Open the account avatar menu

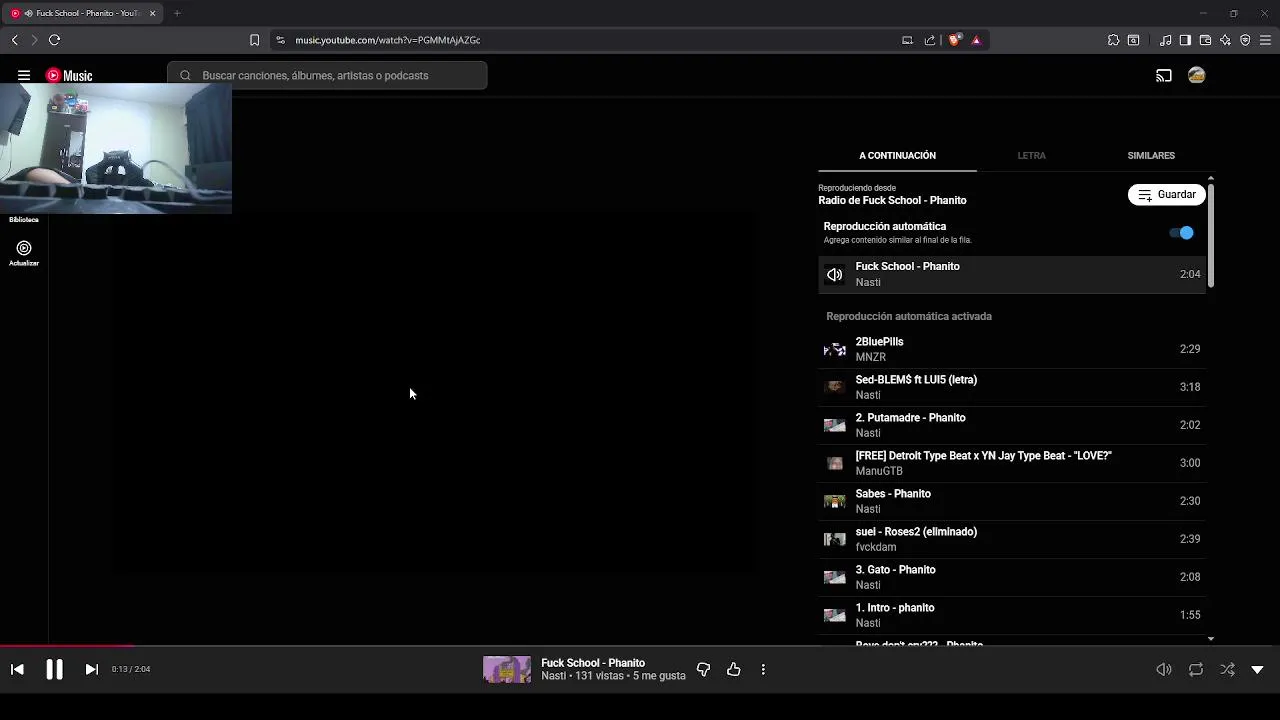(1196, 75)
